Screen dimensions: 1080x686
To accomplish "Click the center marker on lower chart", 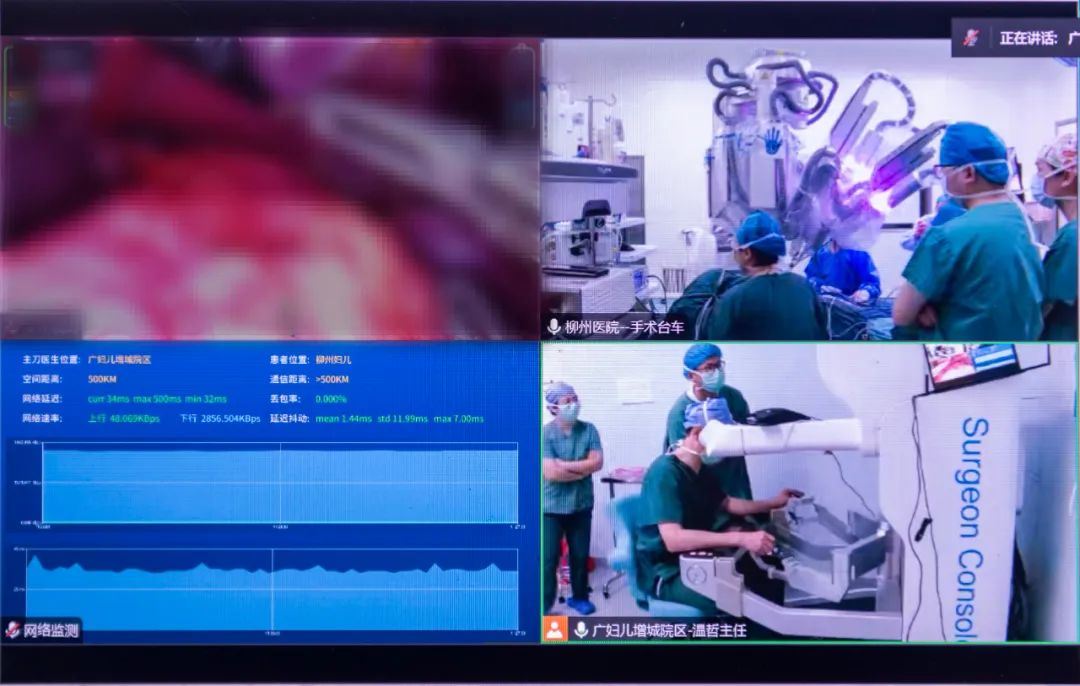I will pos(272,590).
